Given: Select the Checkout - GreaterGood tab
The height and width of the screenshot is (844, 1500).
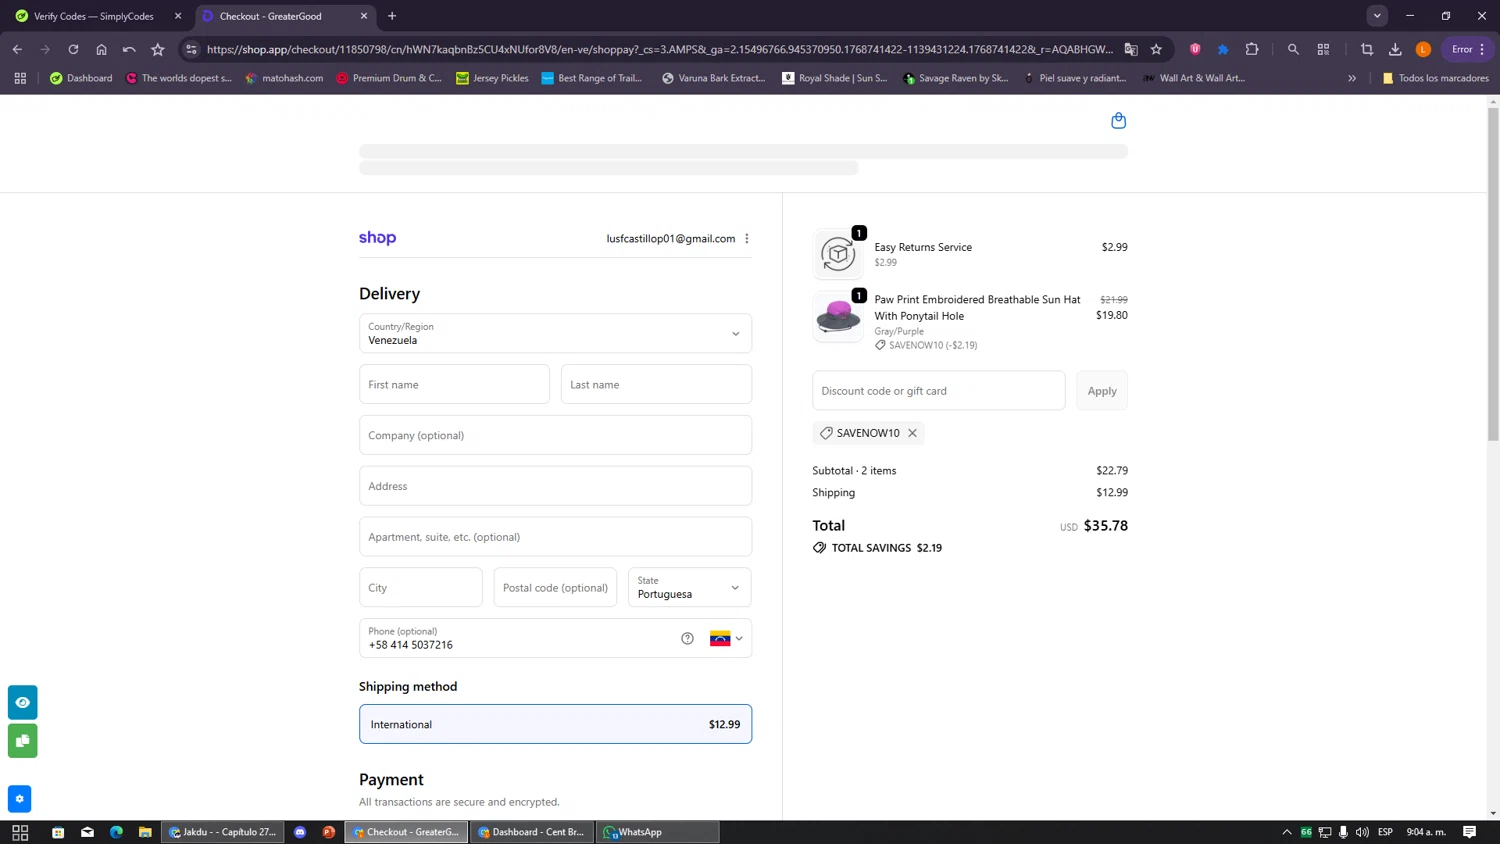Looking at the screenshot, I should click(x=284, y=16).
